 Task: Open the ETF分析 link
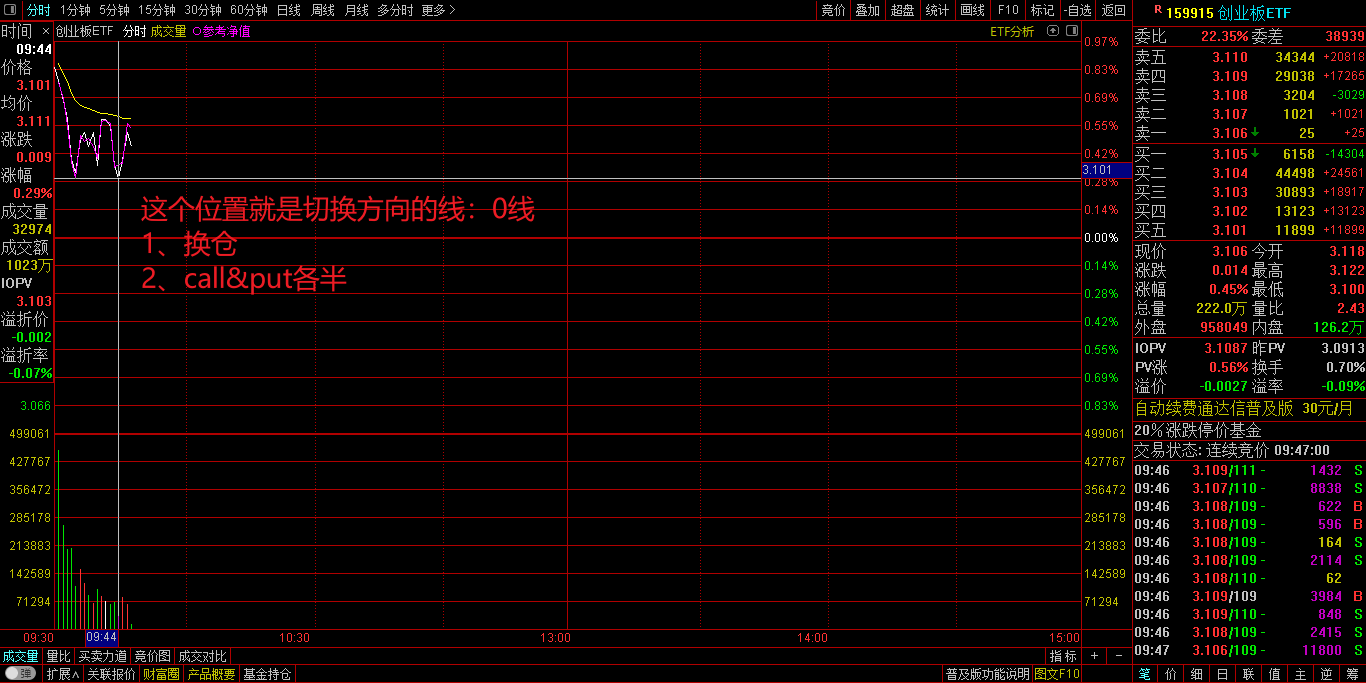[x=1012, y=31]
